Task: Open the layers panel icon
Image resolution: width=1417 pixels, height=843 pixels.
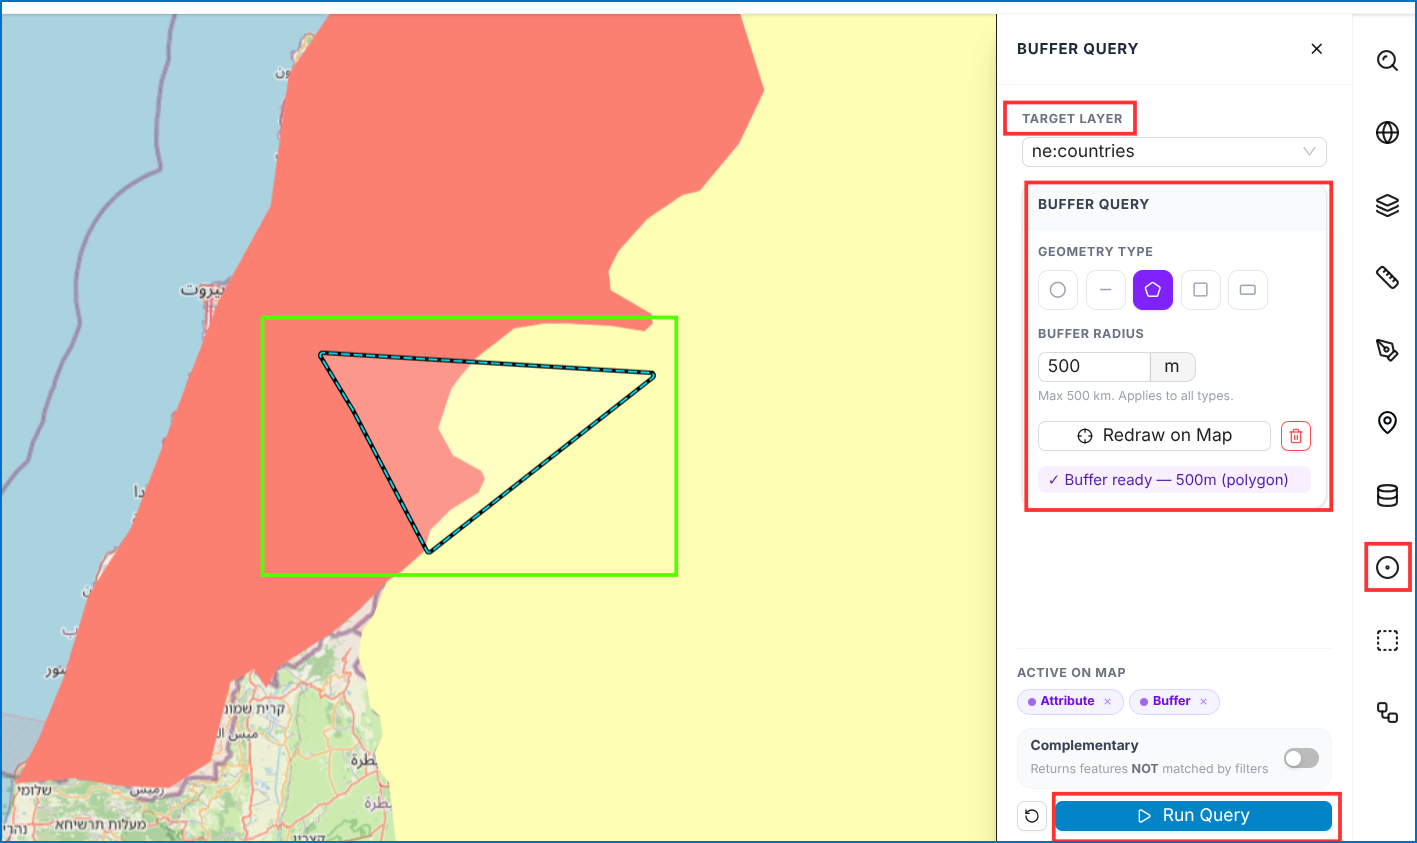Action: 1387,205
